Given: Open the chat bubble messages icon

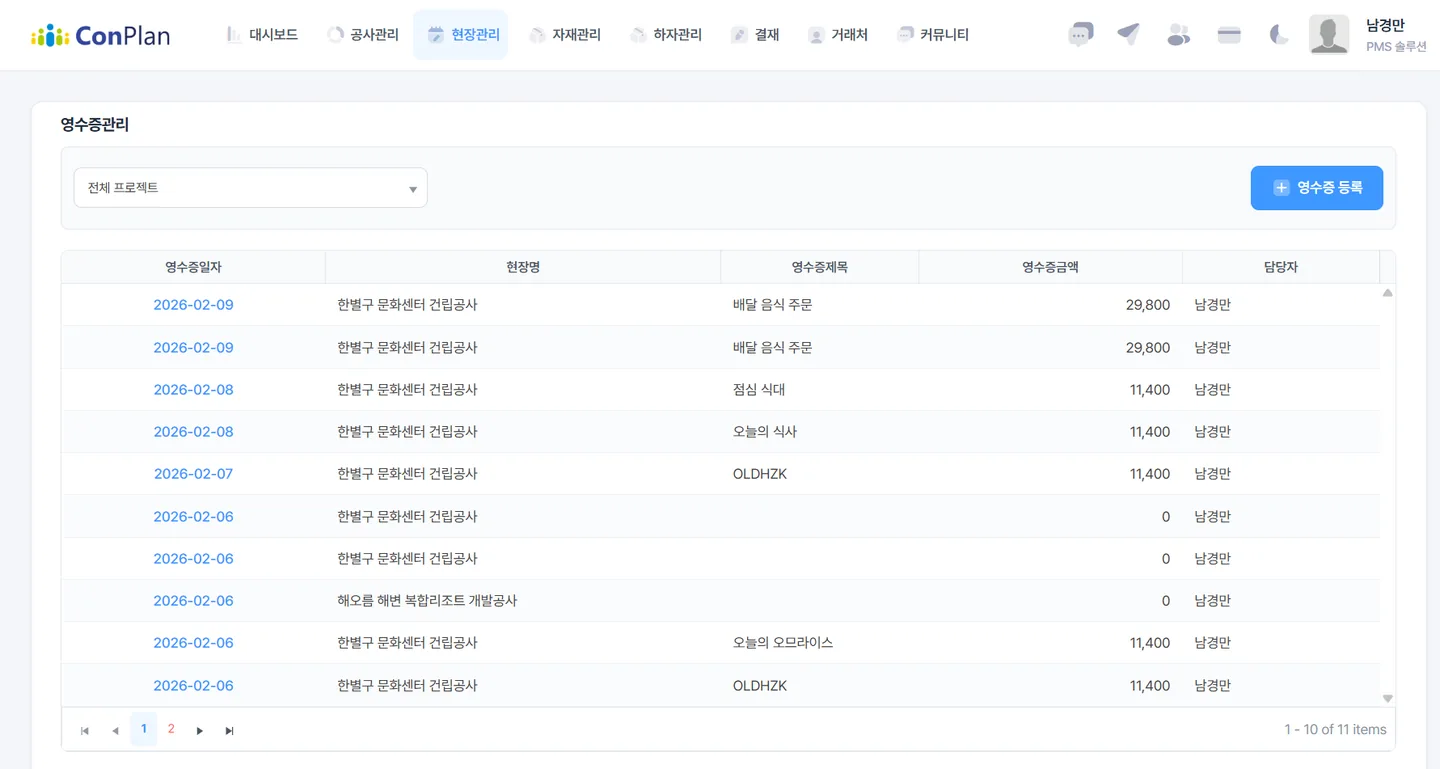Looking at the screenshot, I should click(1080, 35).
